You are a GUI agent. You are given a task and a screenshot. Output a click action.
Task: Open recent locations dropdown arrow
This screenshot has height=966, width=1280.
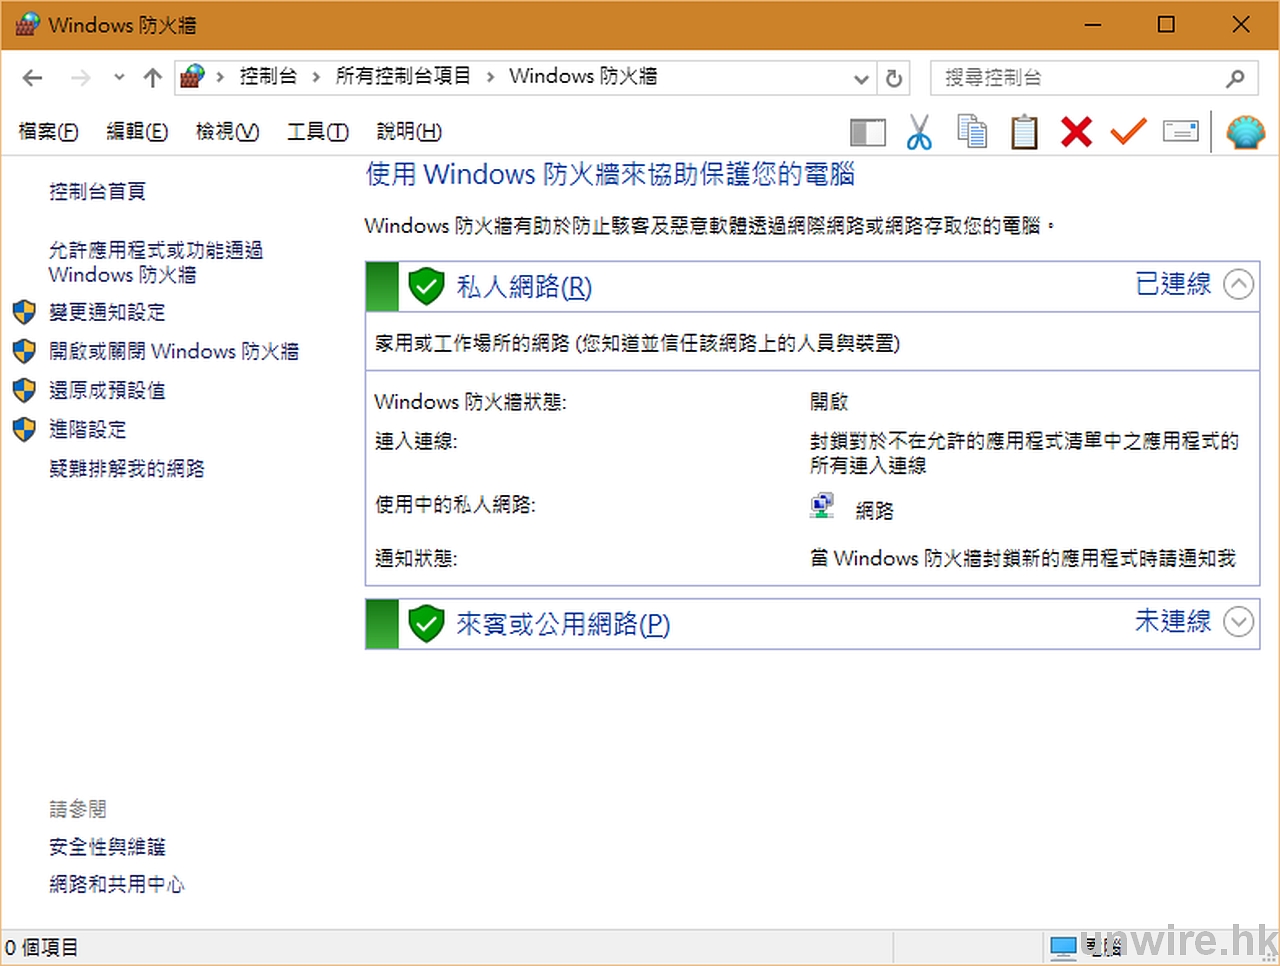point(119,78)
